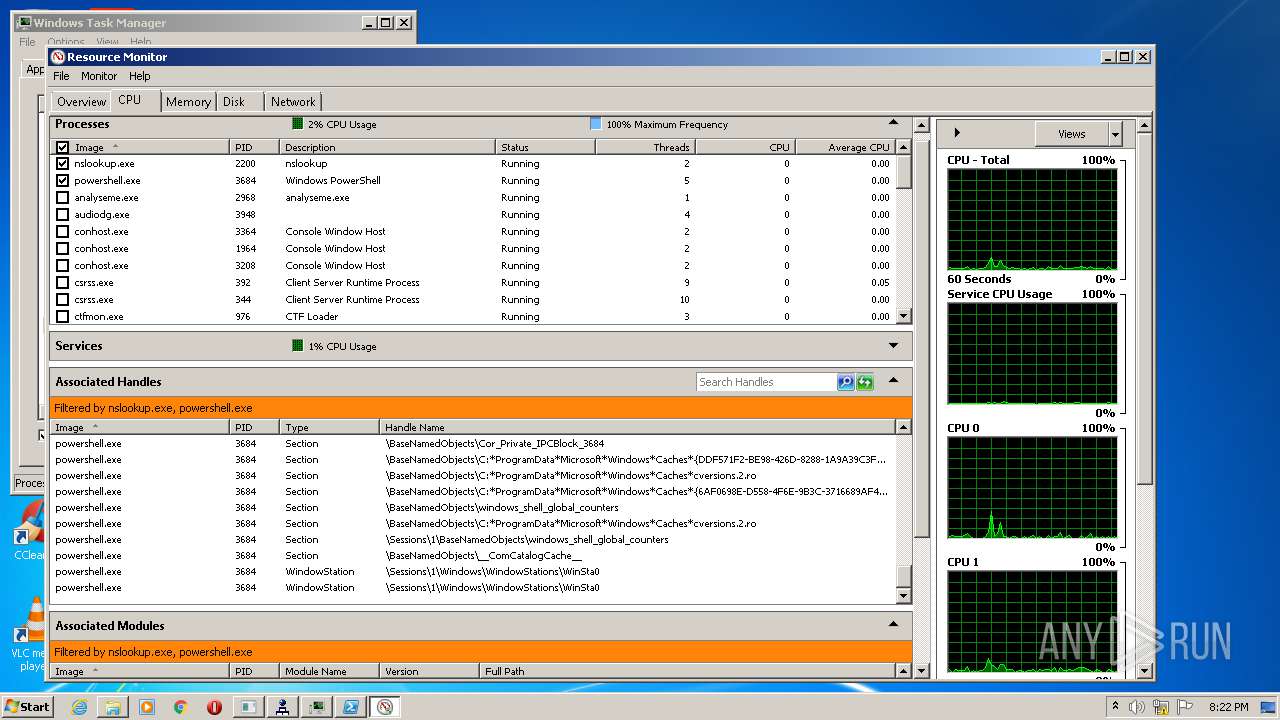
Task: Open the network utility taskbar button
Action: tap(283, 707)
